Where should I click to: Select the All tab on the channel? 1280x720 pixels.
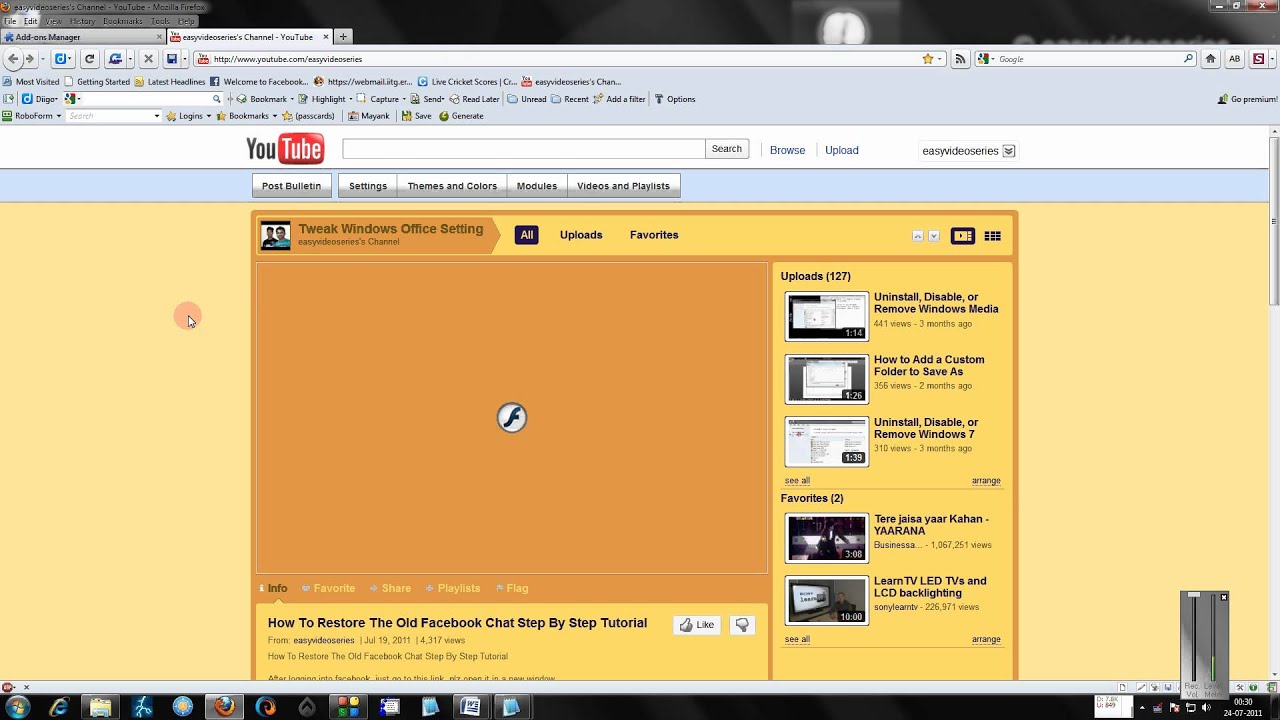527,235
